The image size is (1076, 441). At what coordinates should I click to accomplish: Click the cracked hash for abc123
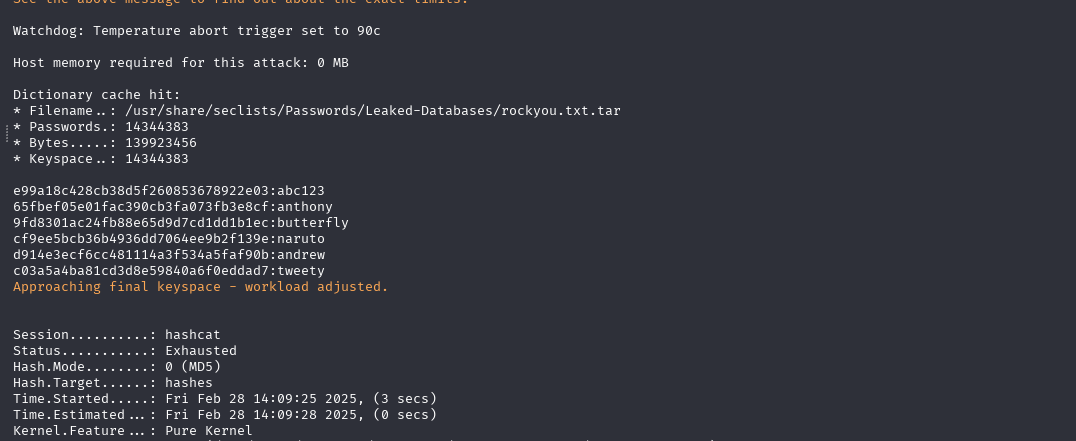[169, 191]
